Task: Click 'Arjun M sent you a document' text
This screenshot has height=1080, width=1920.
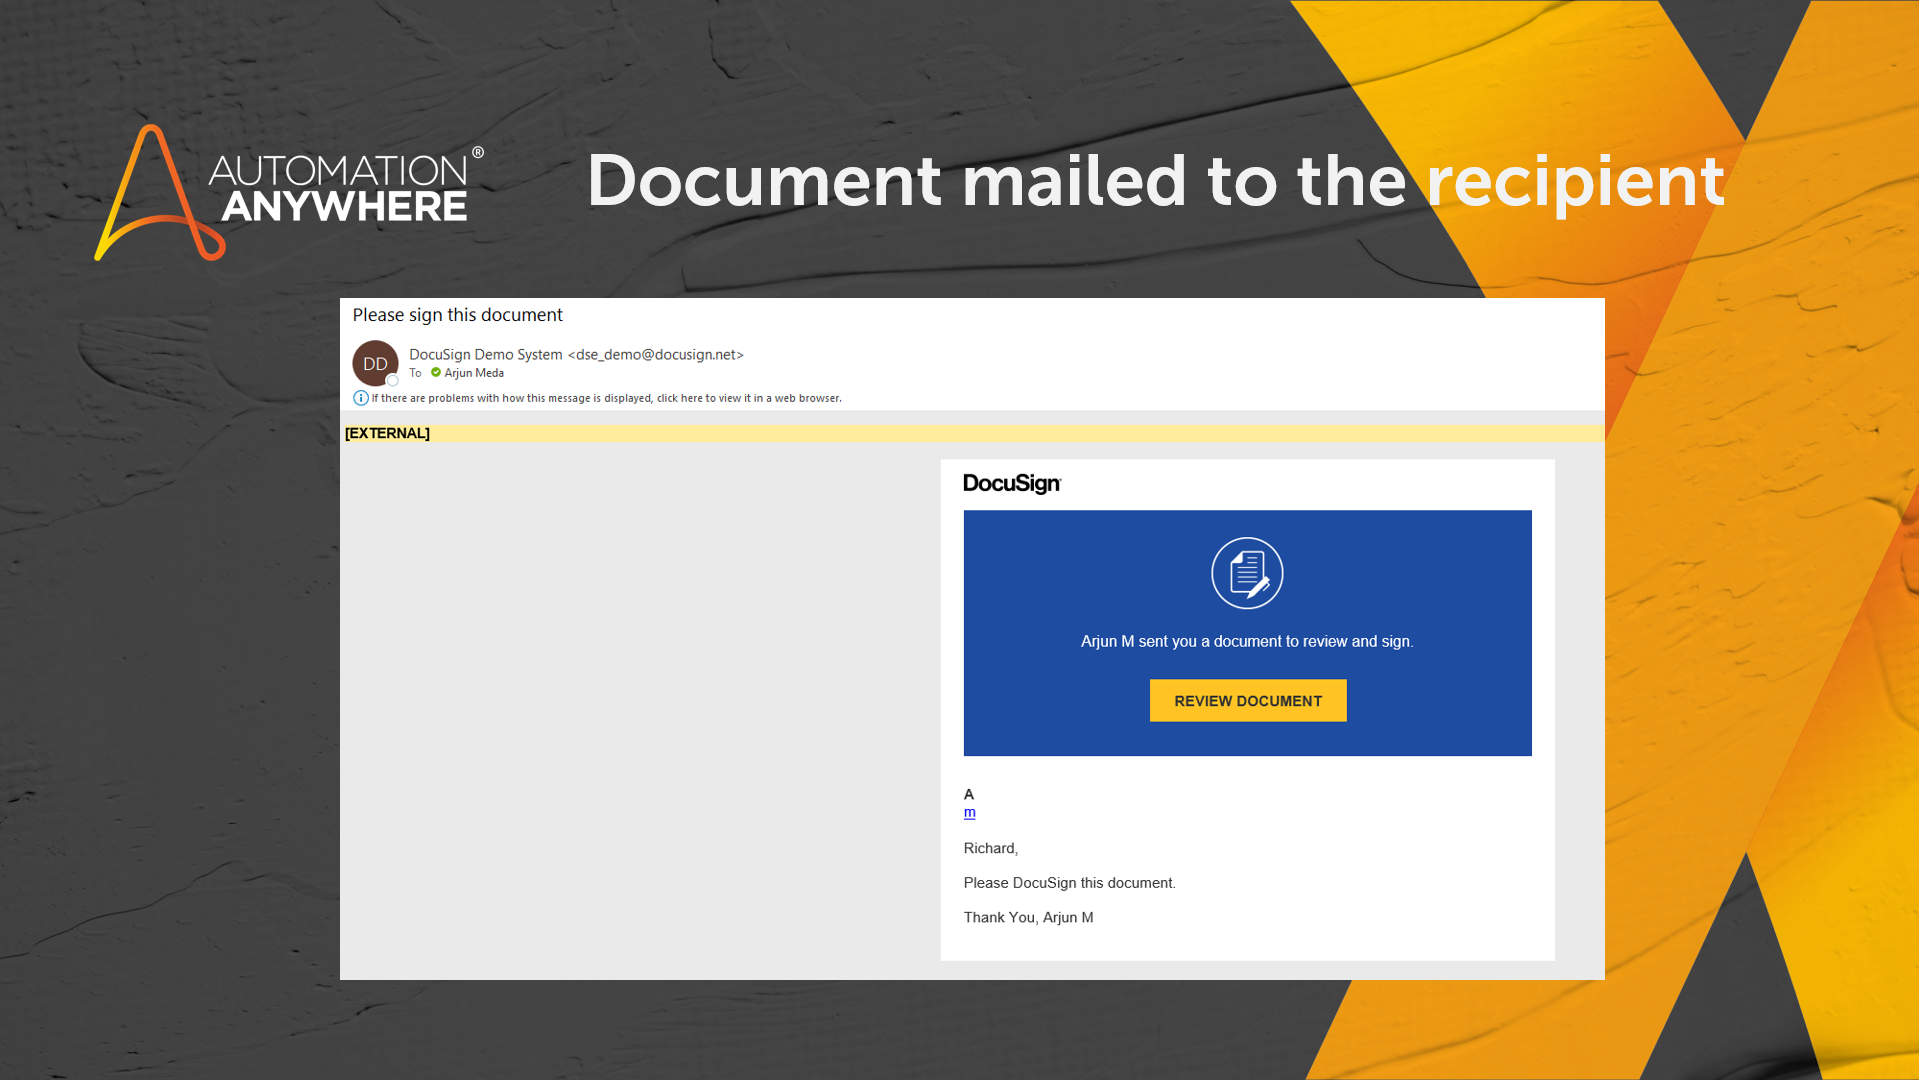Action: (x=1246, y=642)
